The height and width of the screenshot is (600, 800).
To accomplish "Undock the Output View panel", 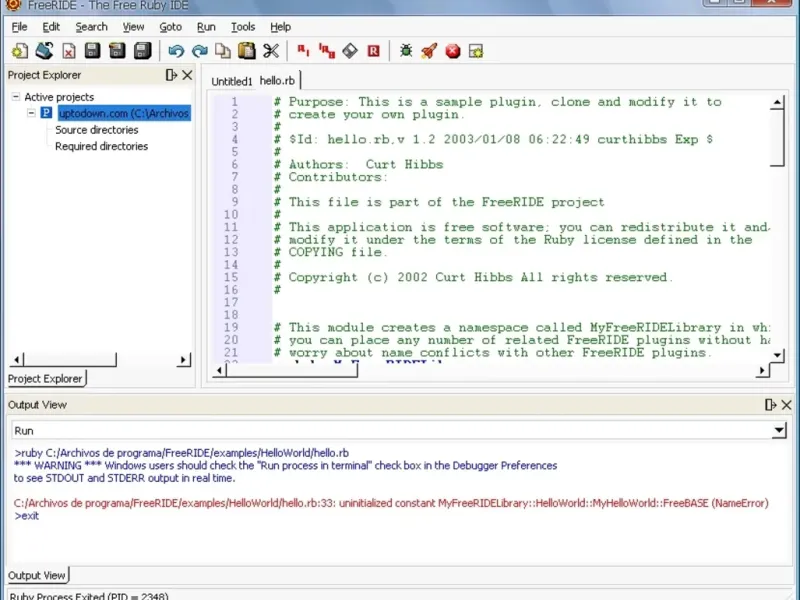I will 770,404.
